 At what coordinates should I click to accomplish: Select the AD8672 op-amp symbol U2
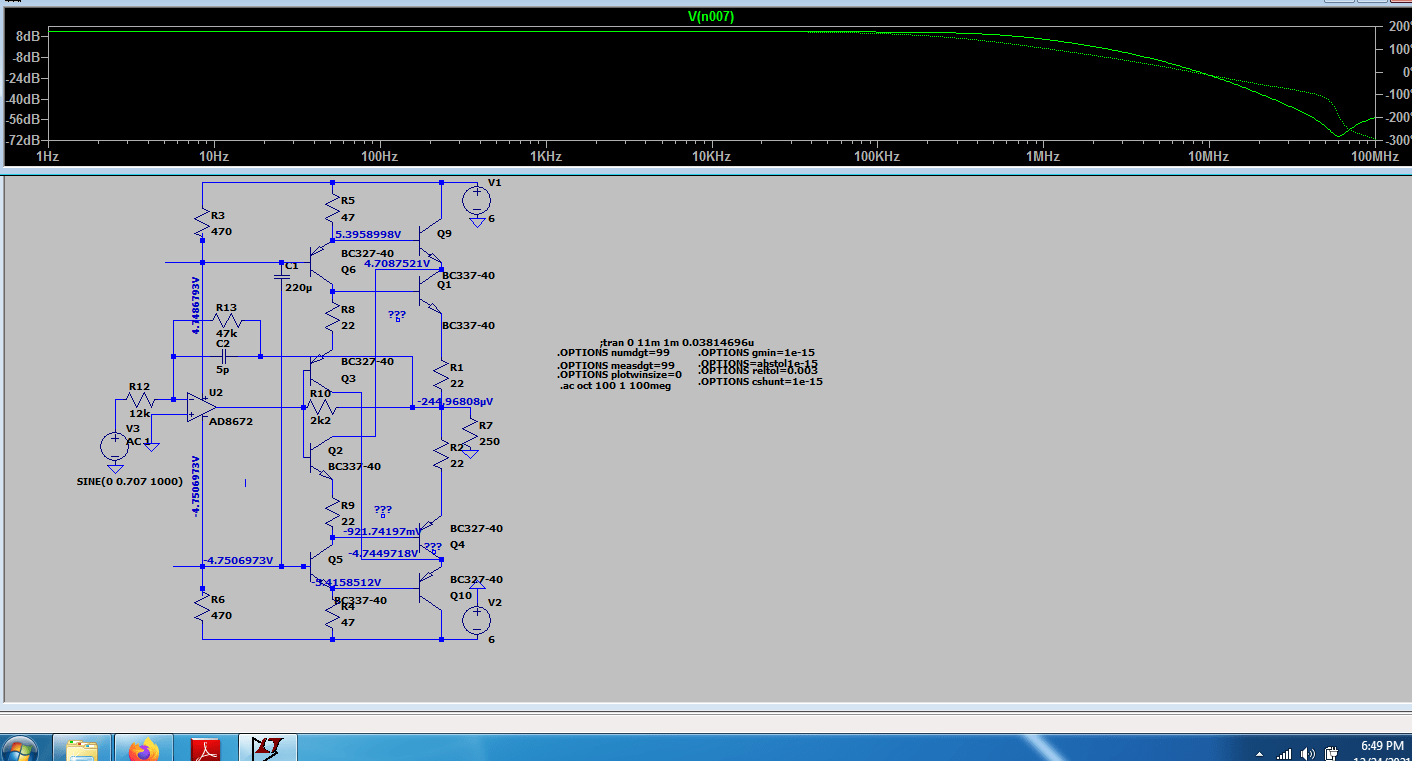pyautogui.click(x=203, y=406)
